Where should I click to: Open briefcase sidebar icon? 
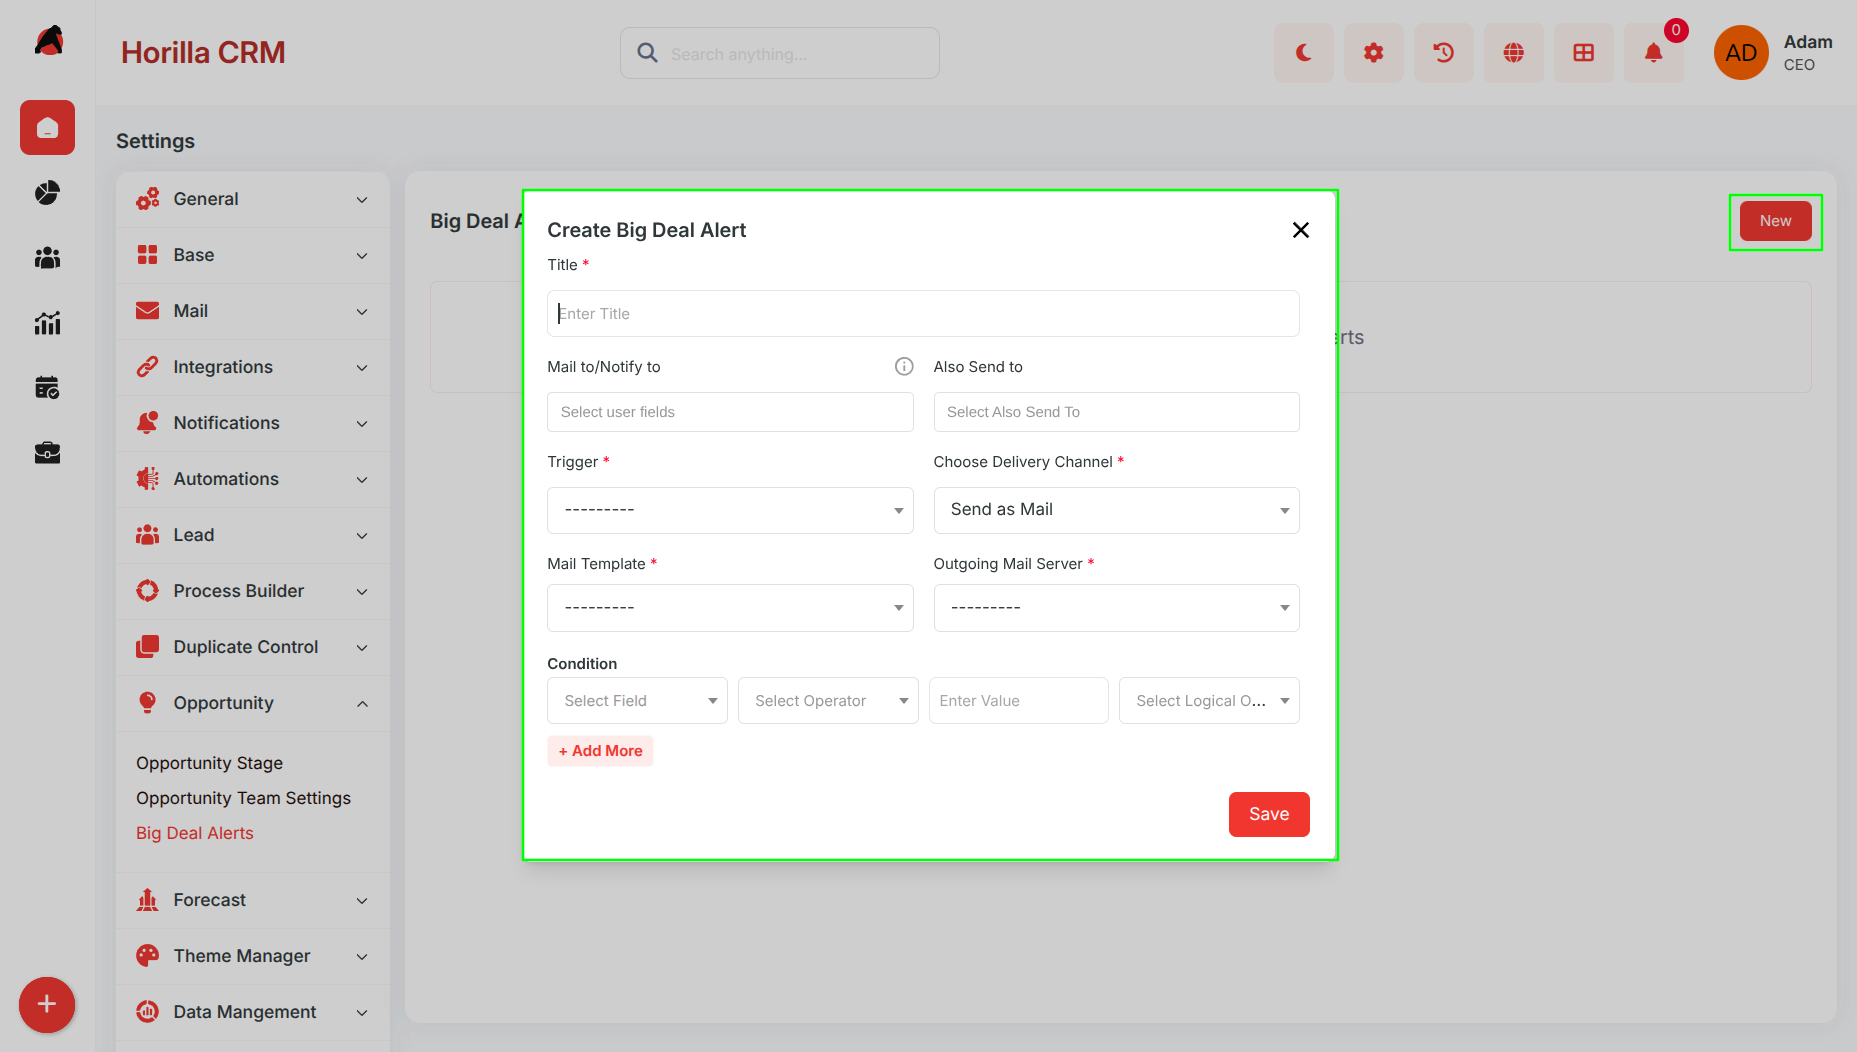(x=47, y=453)
